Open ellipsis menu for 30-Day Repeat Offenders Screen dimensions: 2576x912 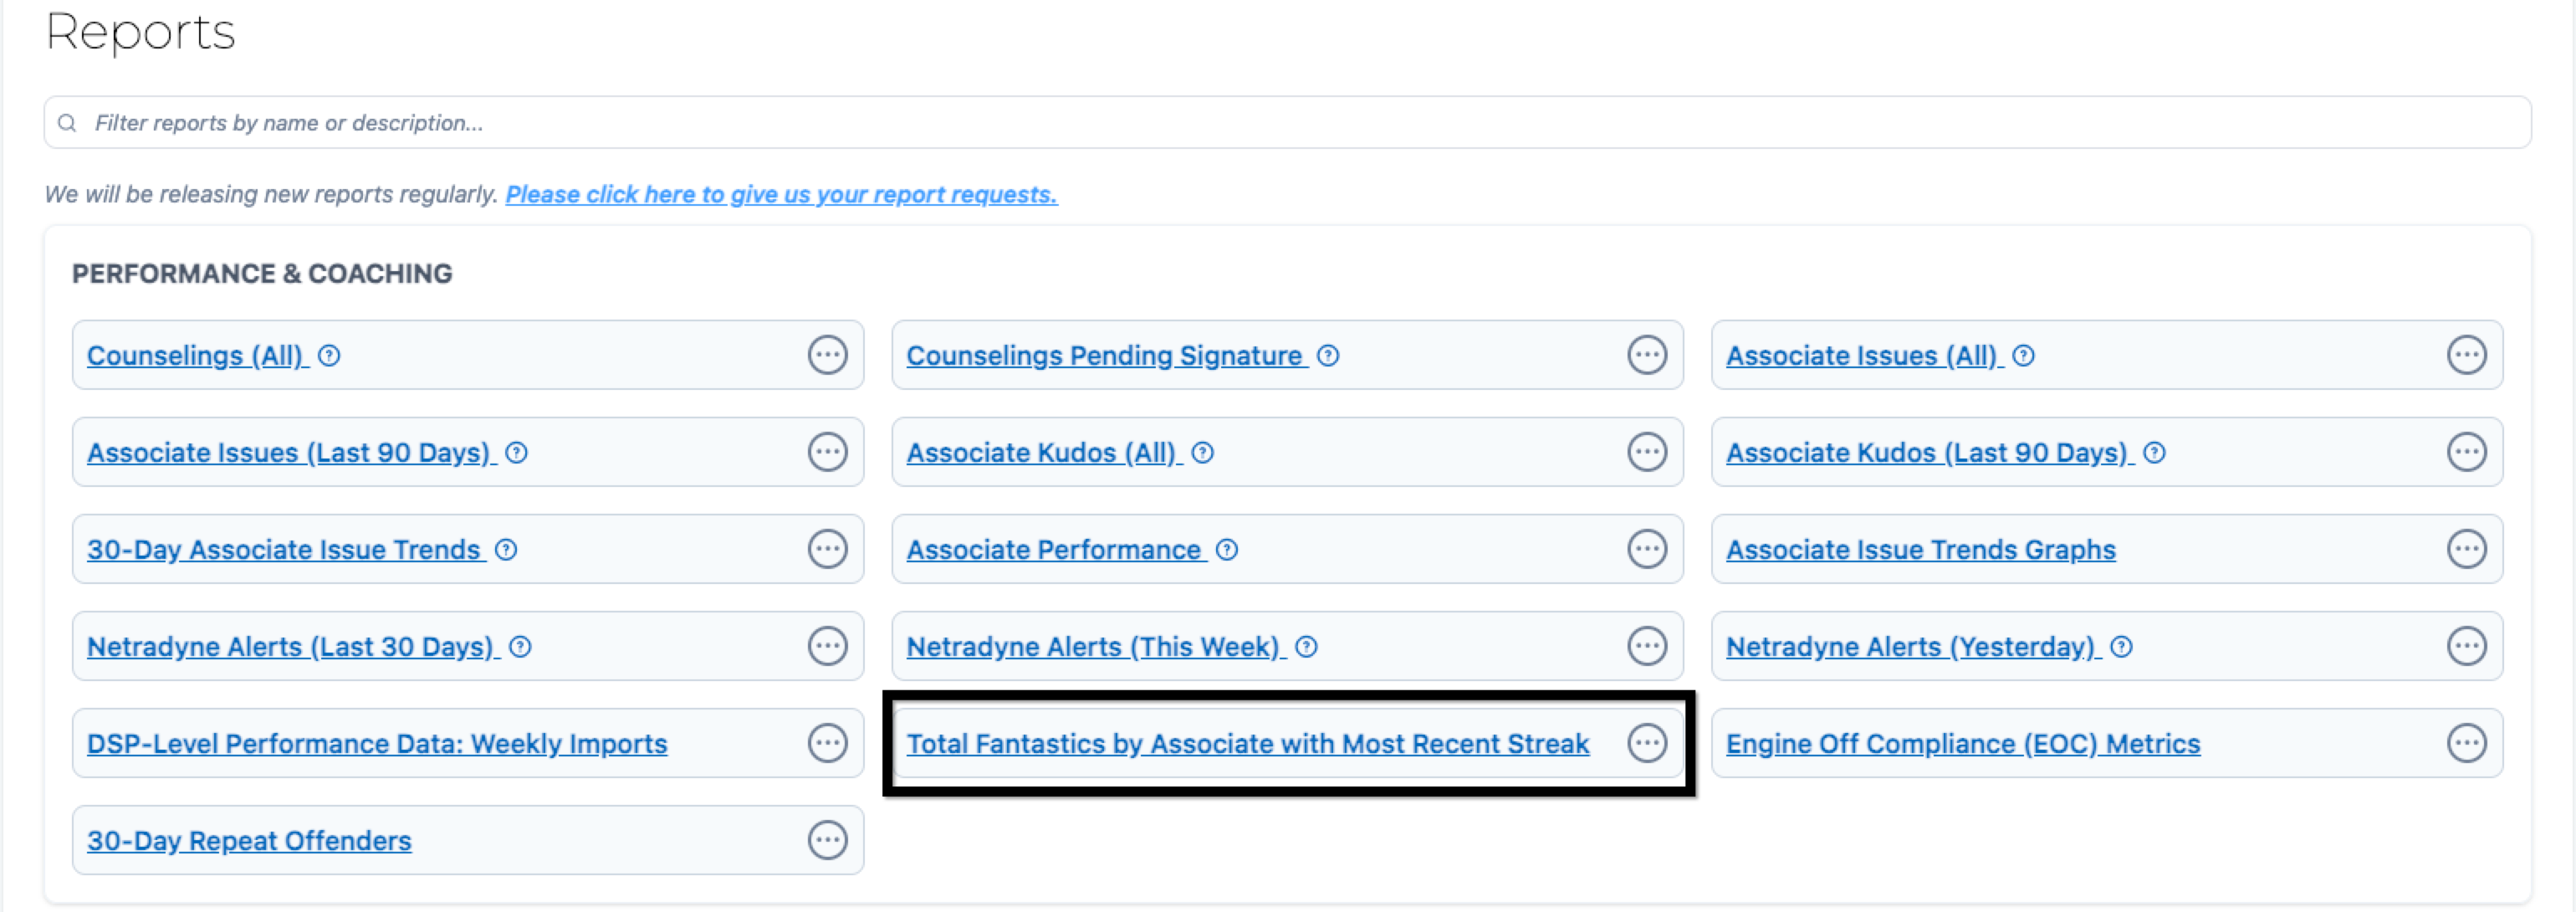pos(827,840)
